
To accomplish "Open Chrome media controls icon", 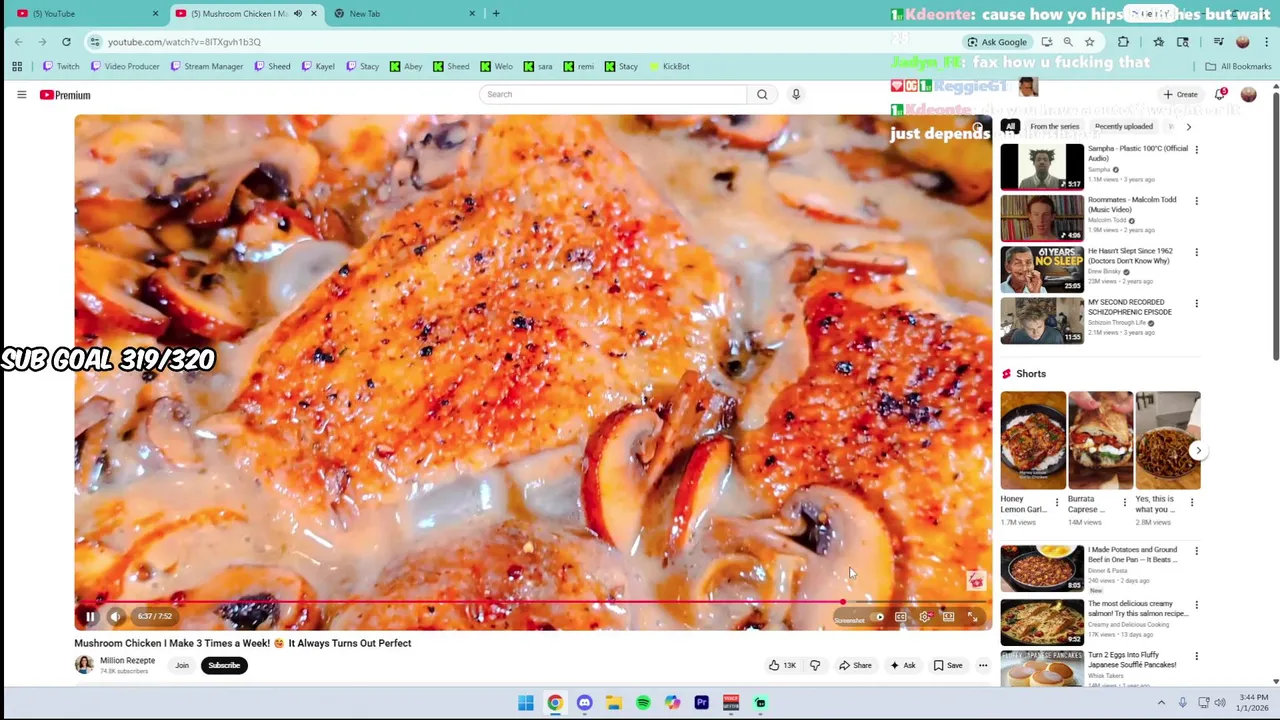I will pyautogui.click(x=1218, y=42).
